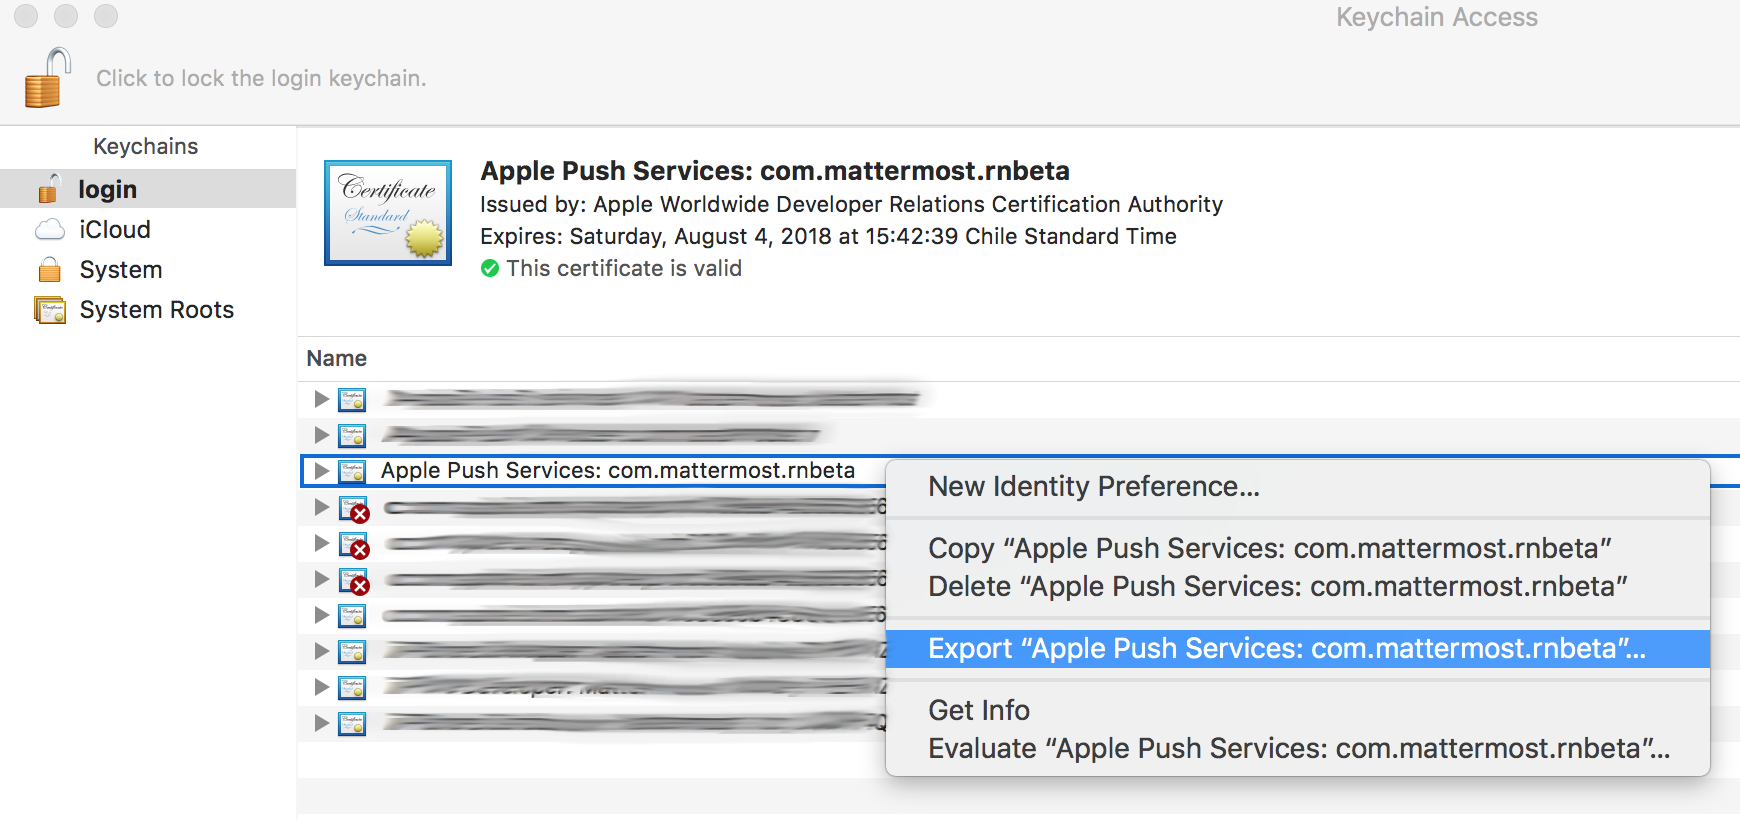Screen dimensions: 1740x820
Task: Open the System keychain padlock icon
Action: coord(49,270)
